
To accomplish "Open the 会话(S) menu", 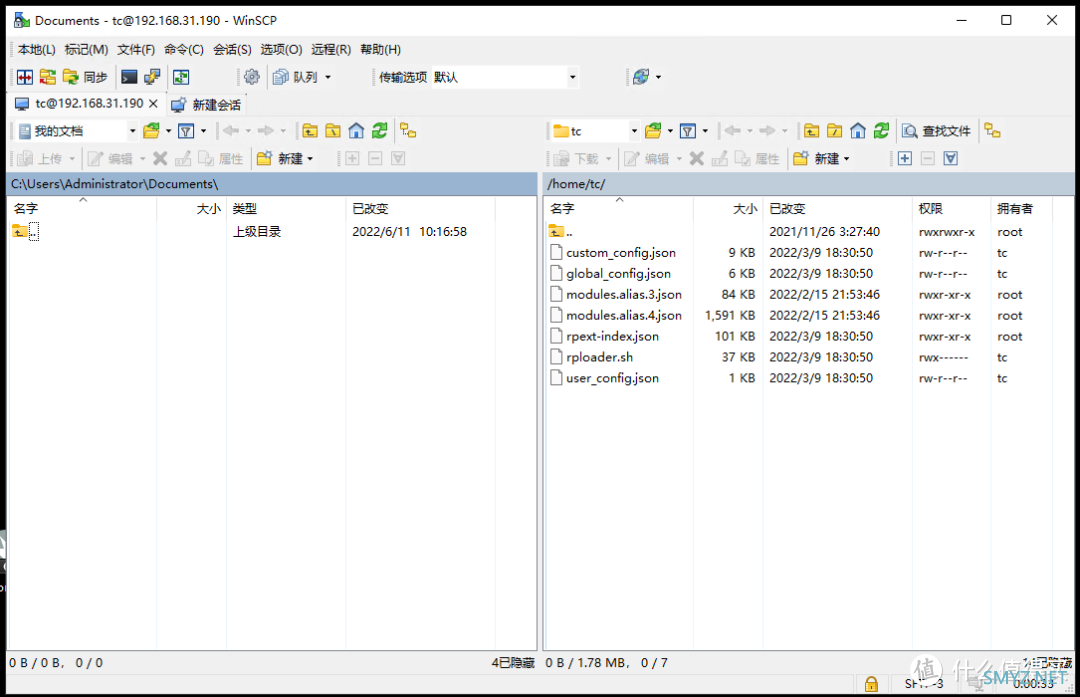I will 232,50.
